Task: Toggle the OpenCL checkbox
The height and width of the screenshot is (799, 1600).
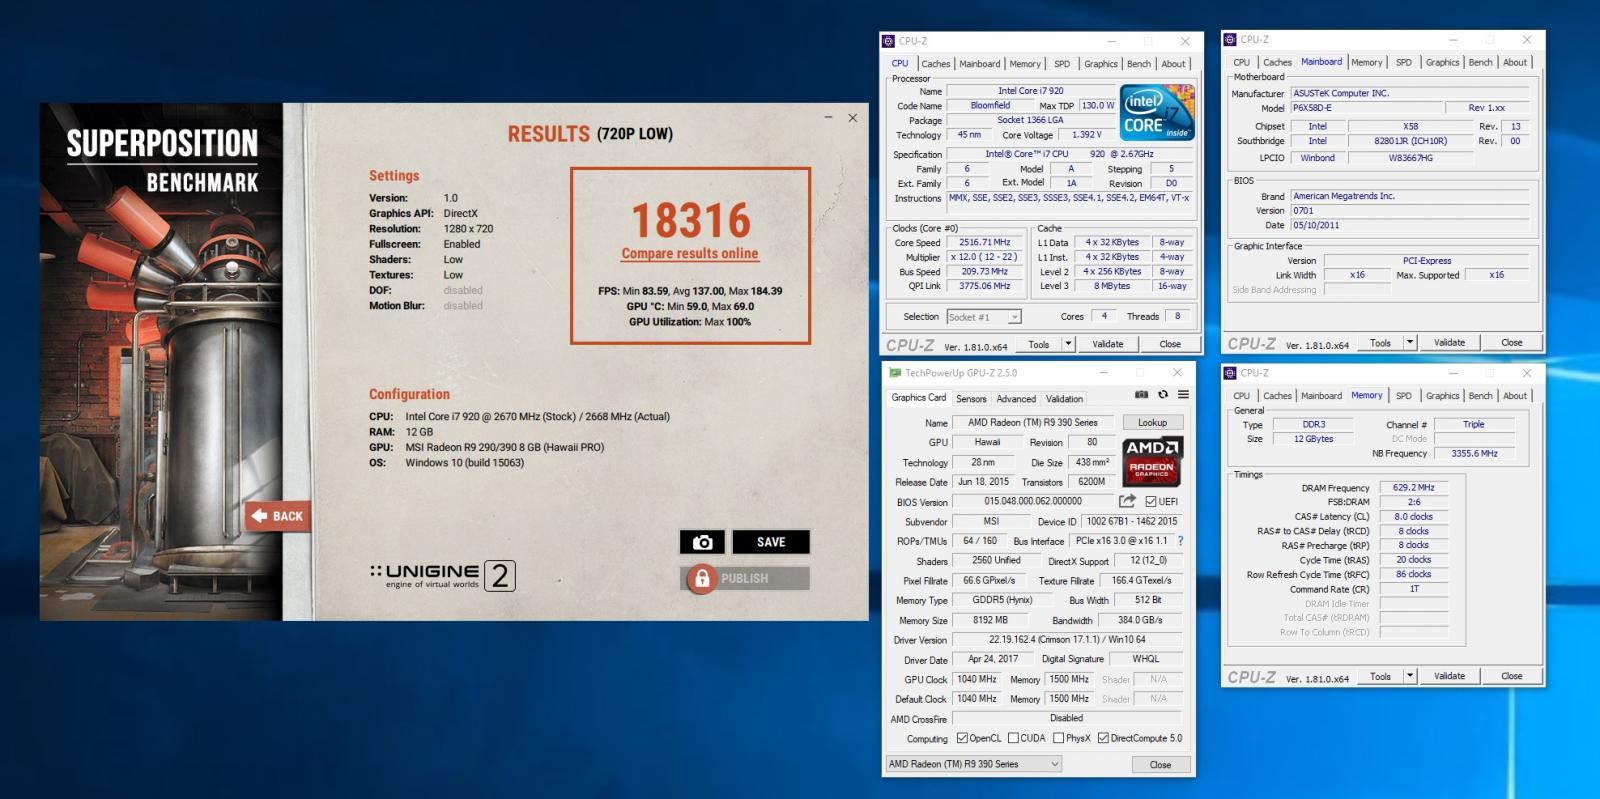Action: pyautogui.click(x=962, y=738)
